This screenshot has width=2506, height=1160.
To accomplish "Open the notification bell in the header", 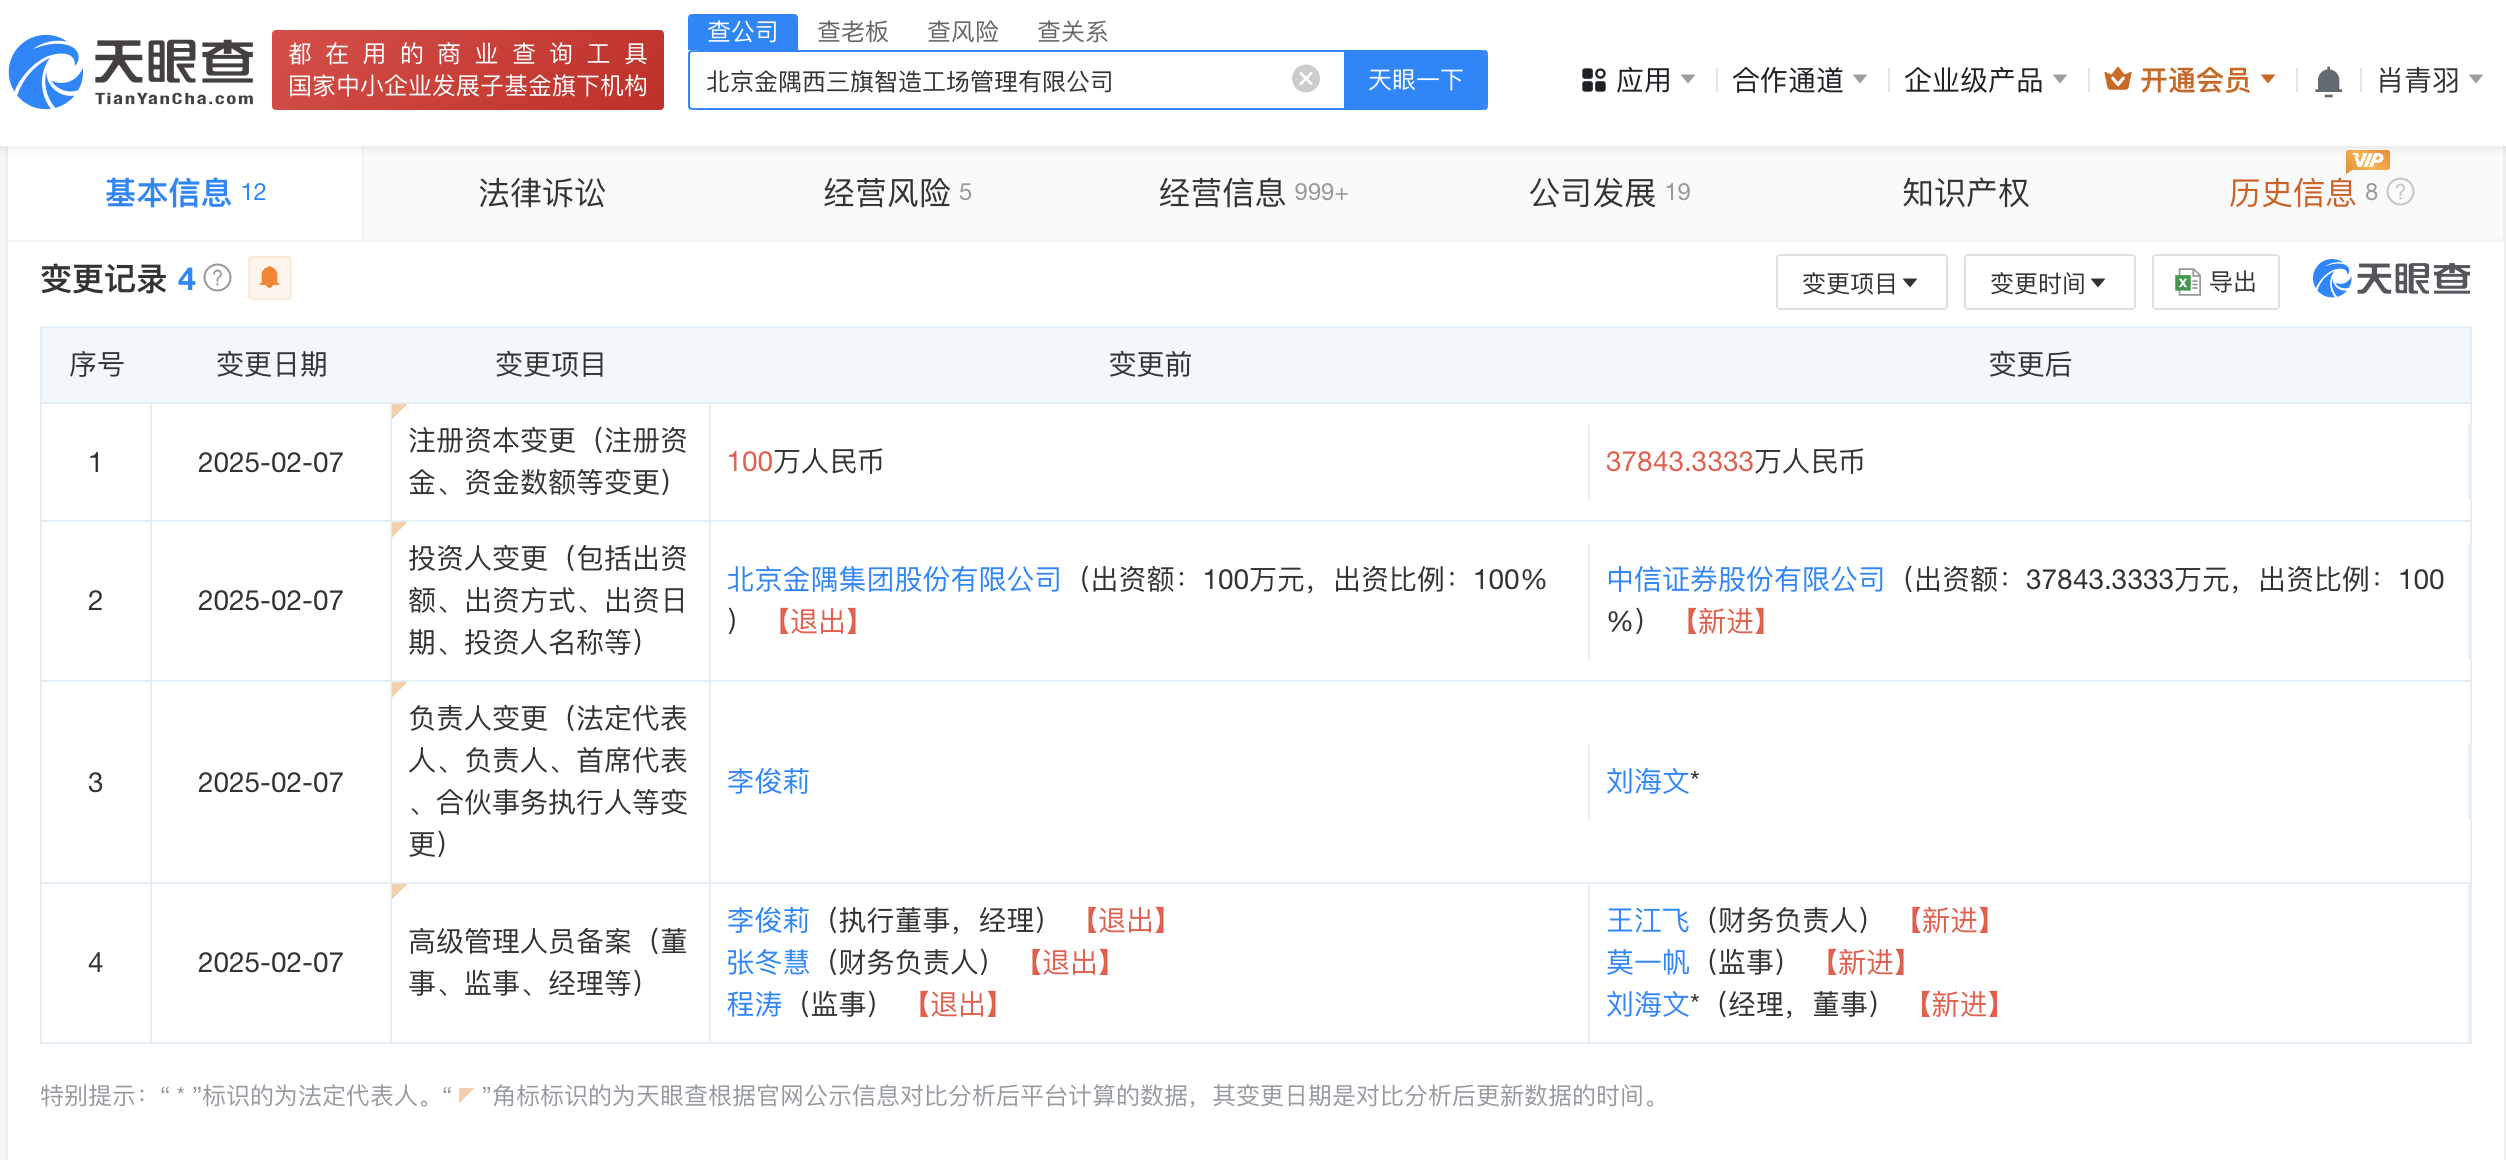I will 2328,81.
